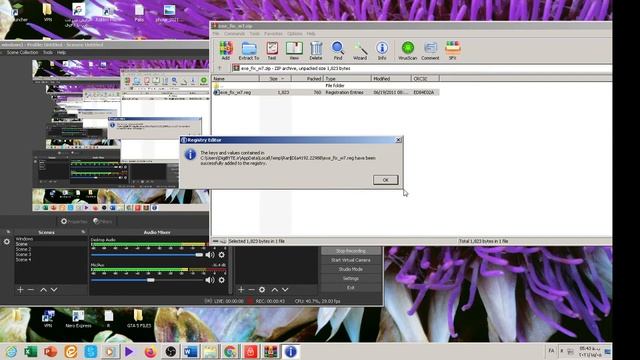This screenshot has width=640, height=360.
Task: Sort WinRAR list by Type column
Action: click(x=347, y=78)
